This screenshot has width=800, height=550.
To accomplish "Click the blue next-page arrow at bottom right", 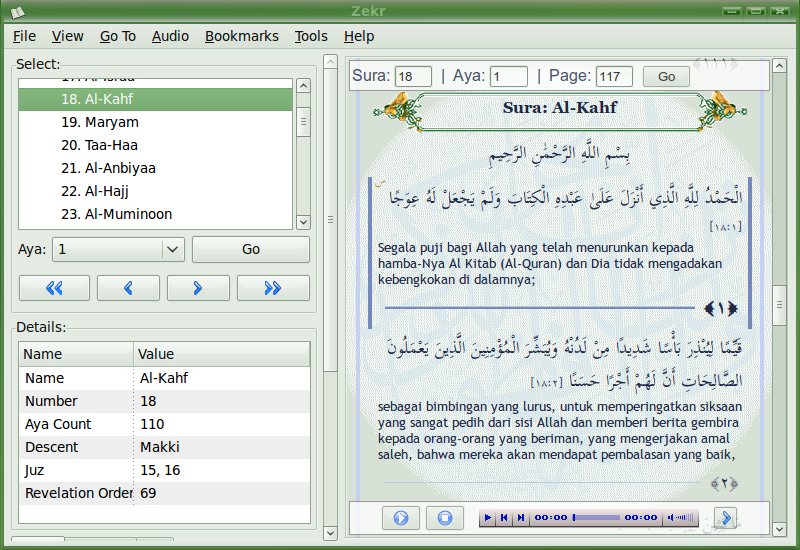I will tap(724, 518).
